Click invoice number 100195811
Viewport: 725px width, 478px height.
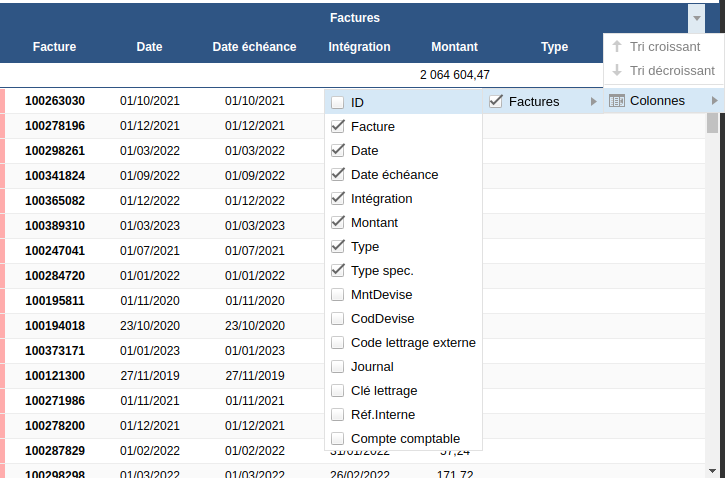tap(55, 300)
